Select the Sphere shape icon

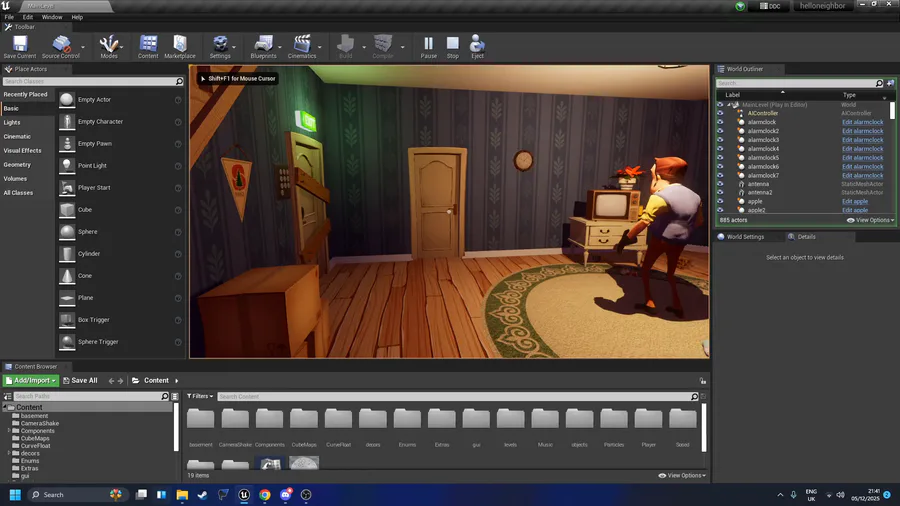pos(67,232)
